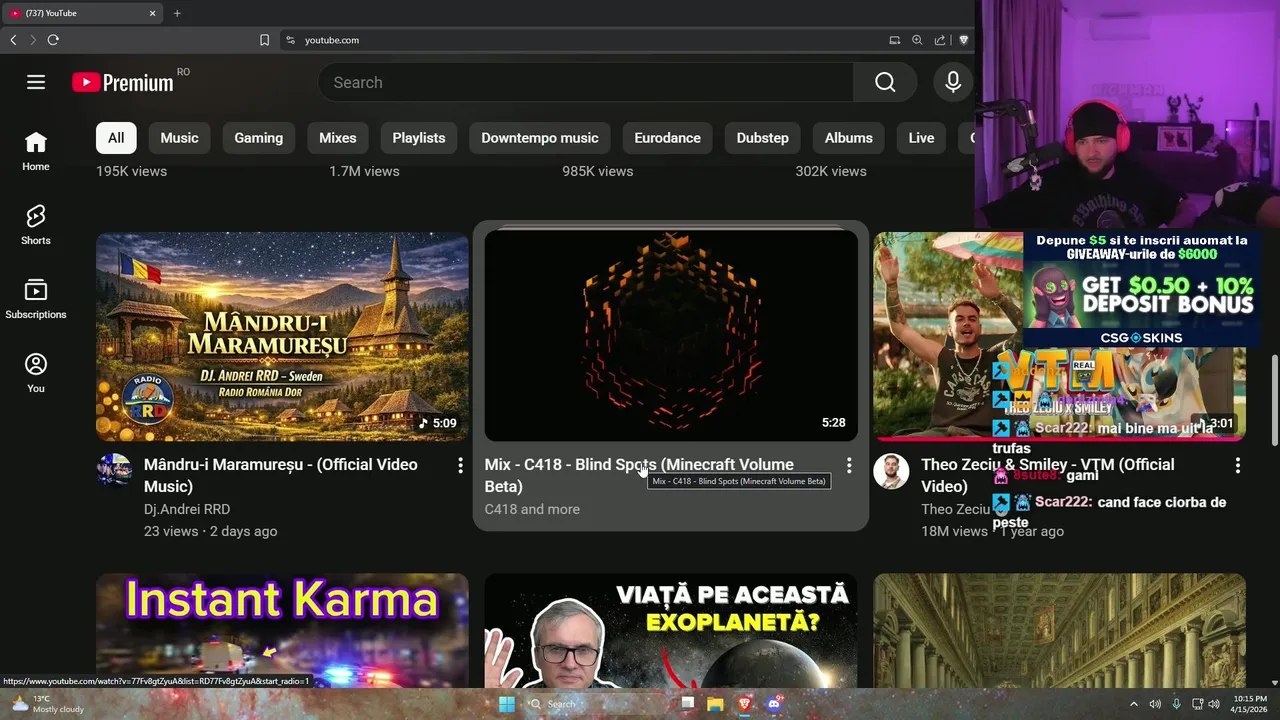This screenshot has width=1280, height=720.
Task: Open a new browser tab
Action: pyautogui.click(x=177, y=13)
